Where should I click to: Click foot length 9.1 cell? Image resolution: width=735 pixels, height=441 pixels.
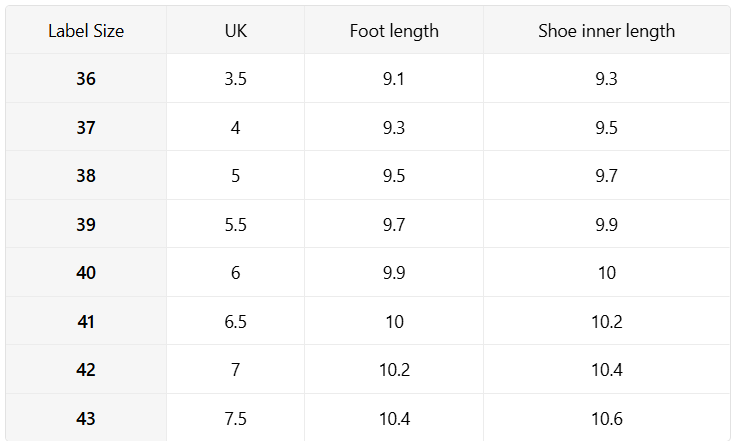394,78
